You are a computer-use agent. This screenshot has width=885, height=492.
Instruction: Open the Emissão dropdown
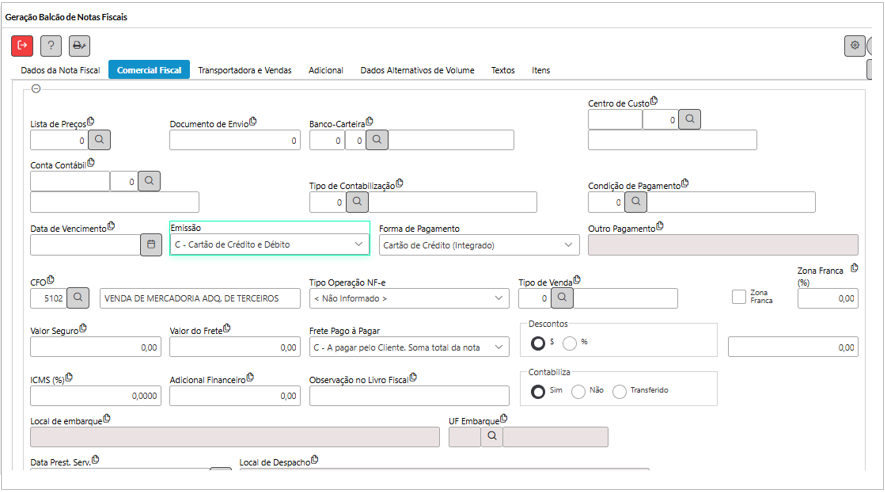(x=269, y=244)
